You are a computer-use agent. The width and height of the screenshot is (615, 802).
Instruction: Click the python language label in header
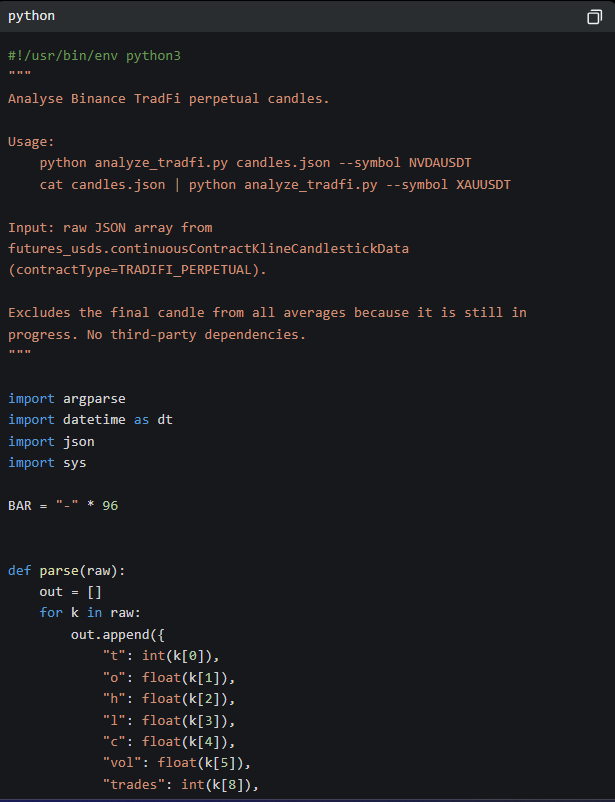(x=31, y=16)
